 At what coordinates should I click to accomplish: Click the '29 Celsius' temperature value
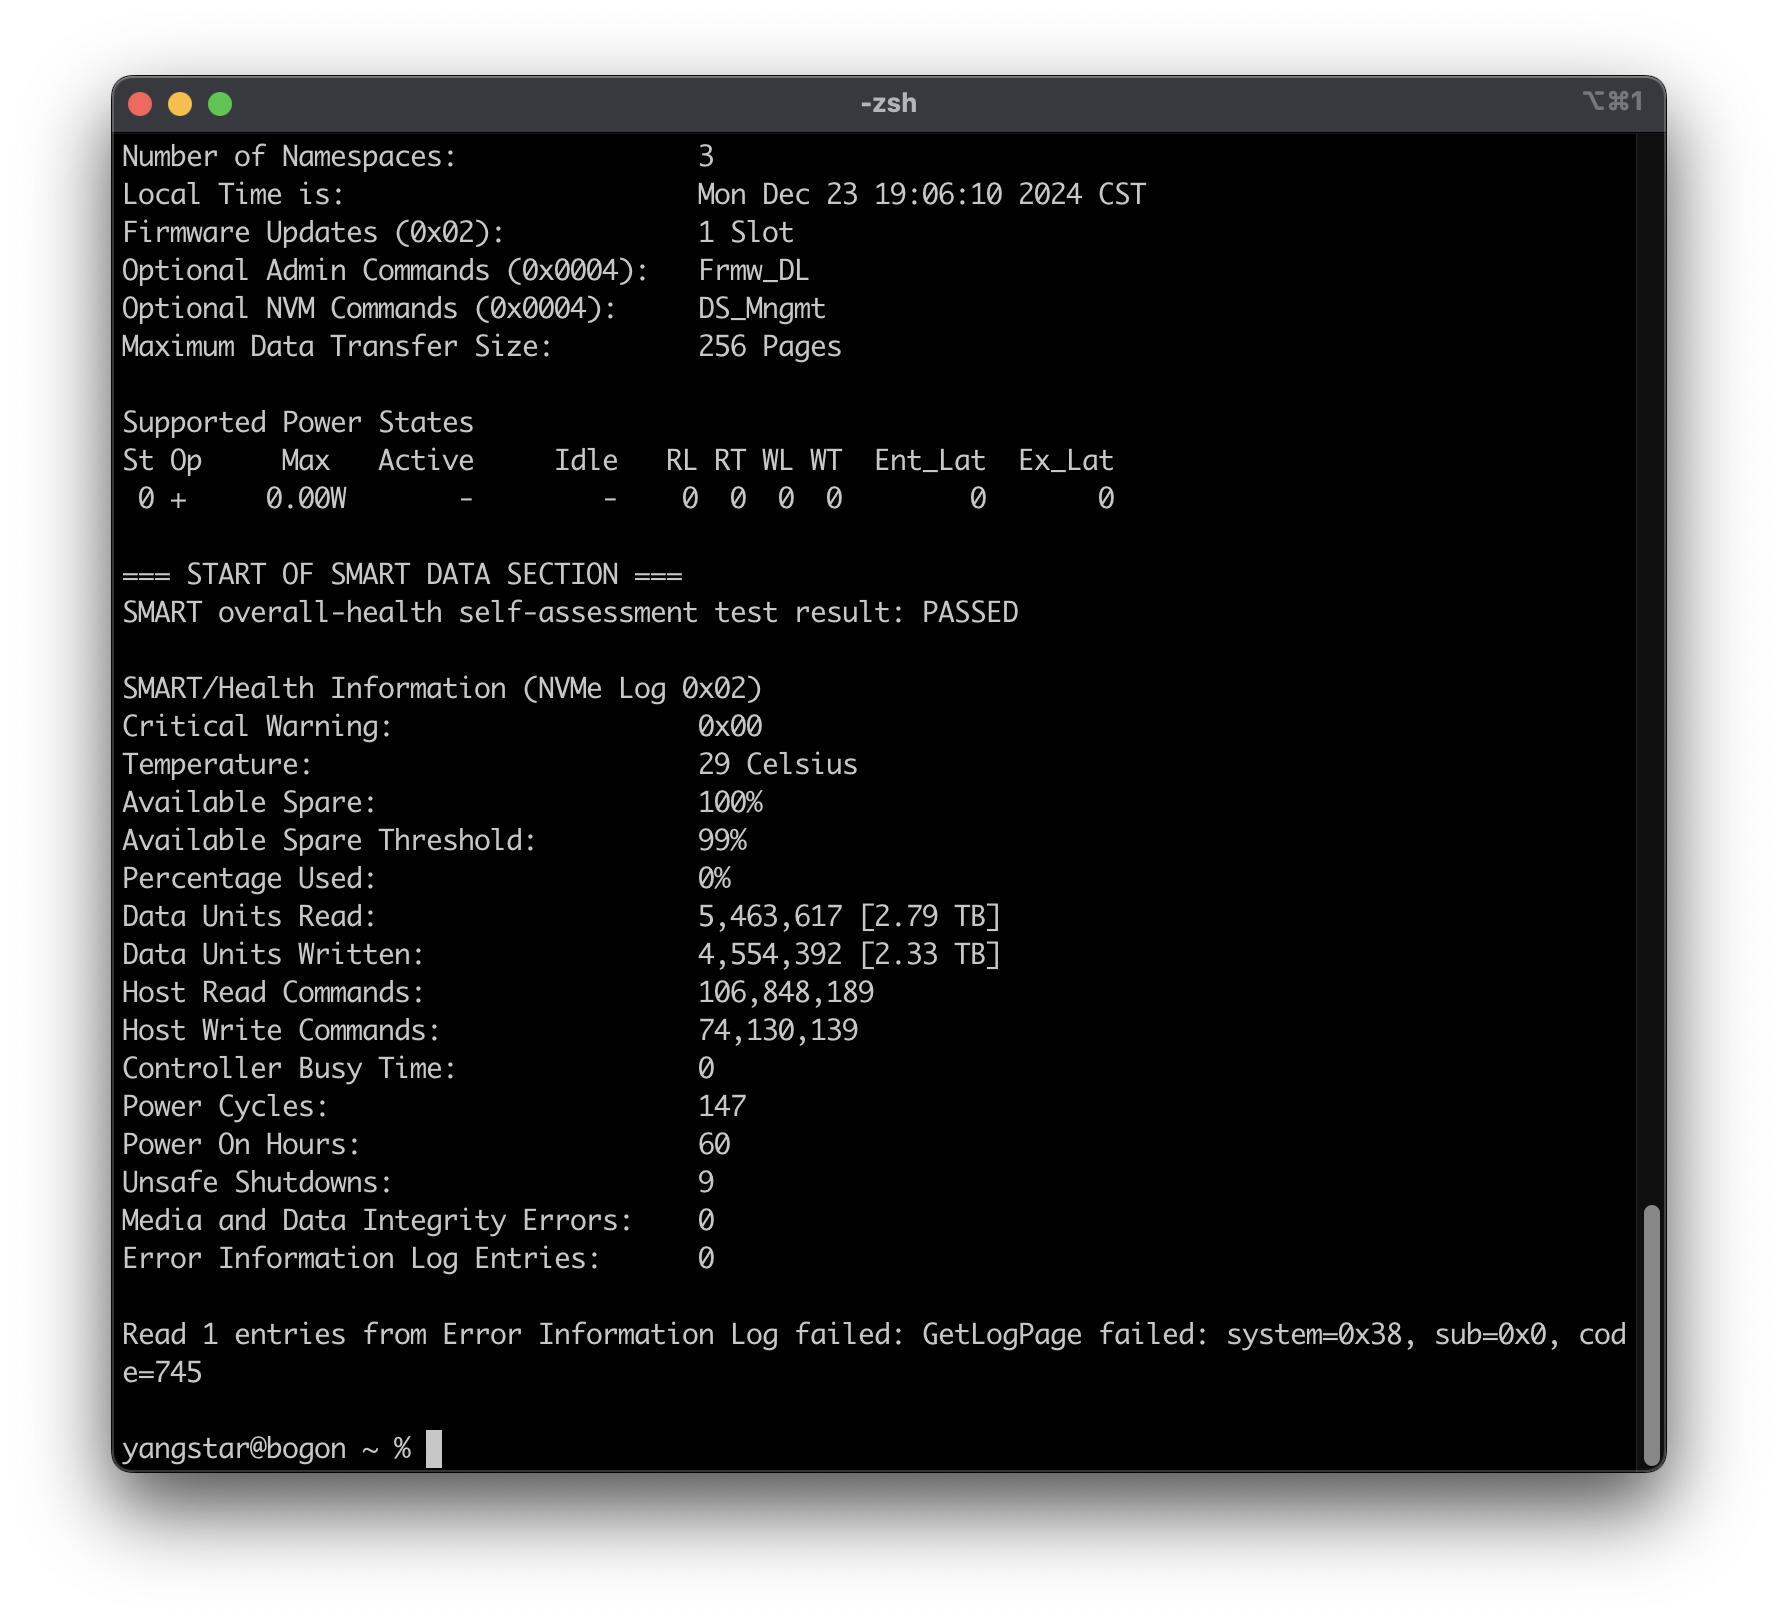pos(777,764)
